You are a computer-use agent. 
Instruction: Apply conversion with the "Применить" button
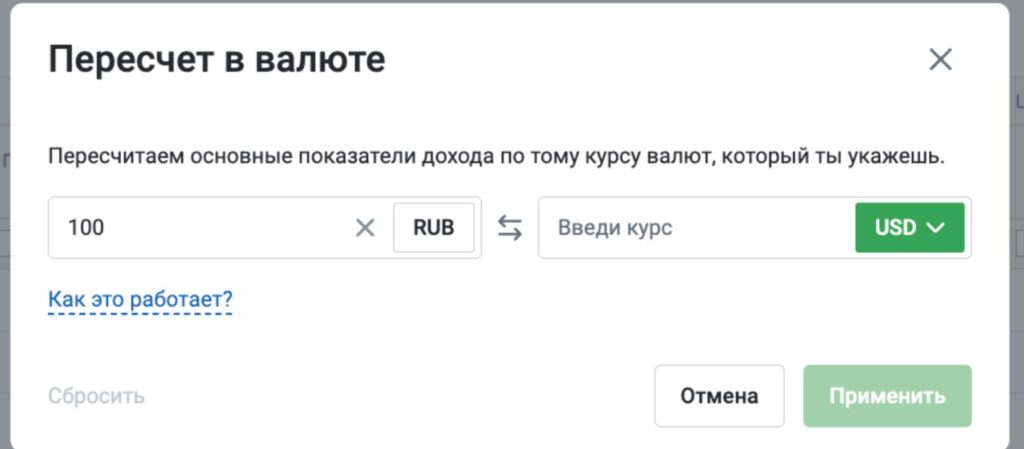pos(887,396)
